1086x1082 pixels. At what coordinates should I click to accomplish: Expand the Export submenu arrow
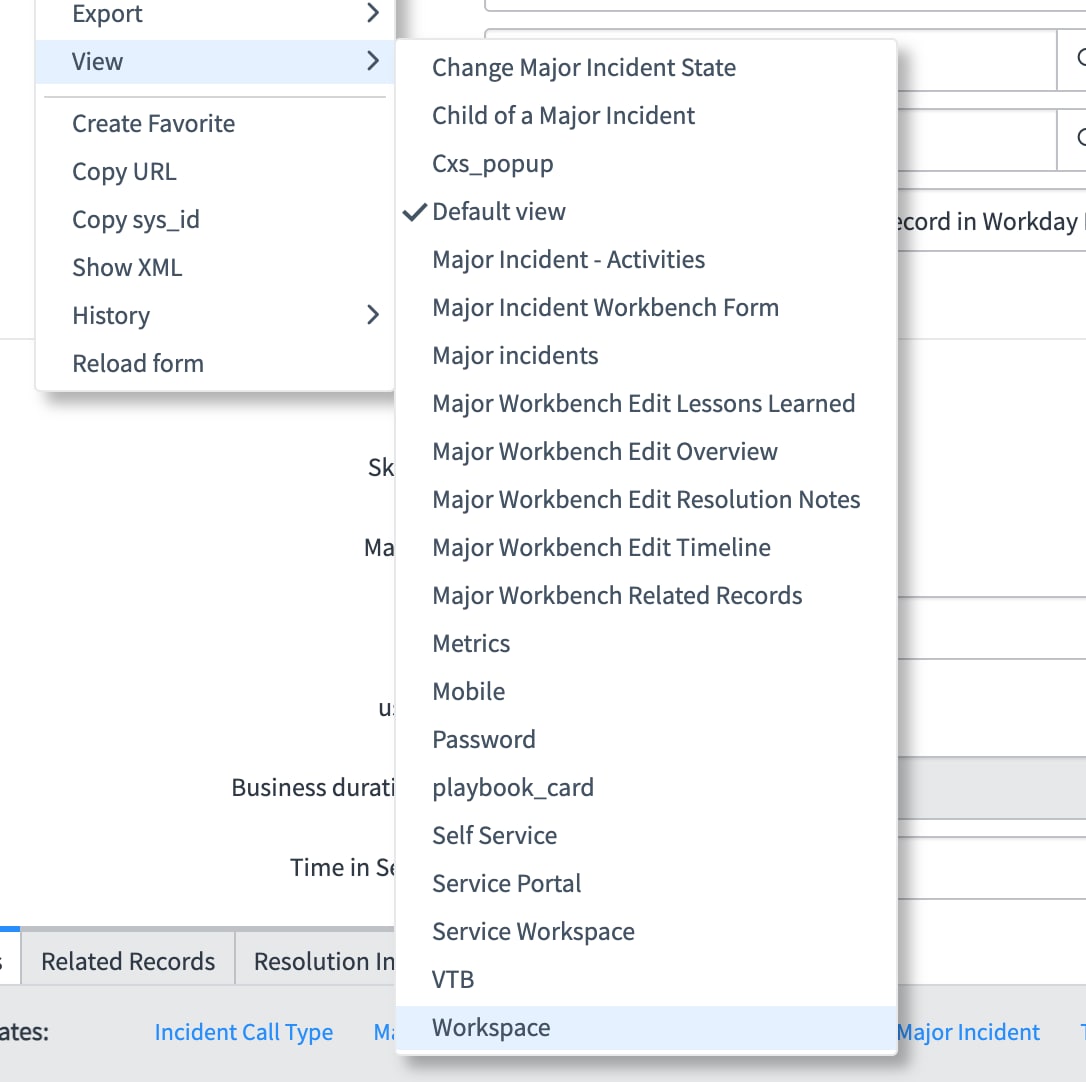(373, 13)
